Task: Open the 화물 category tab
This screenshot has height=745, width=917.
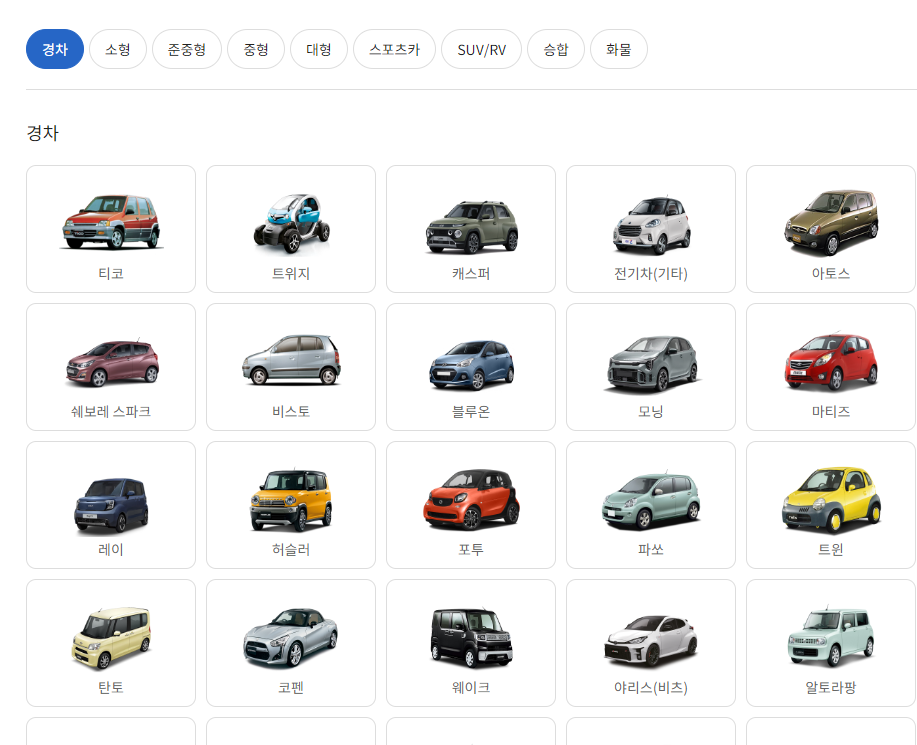Action: coord(618,49)
